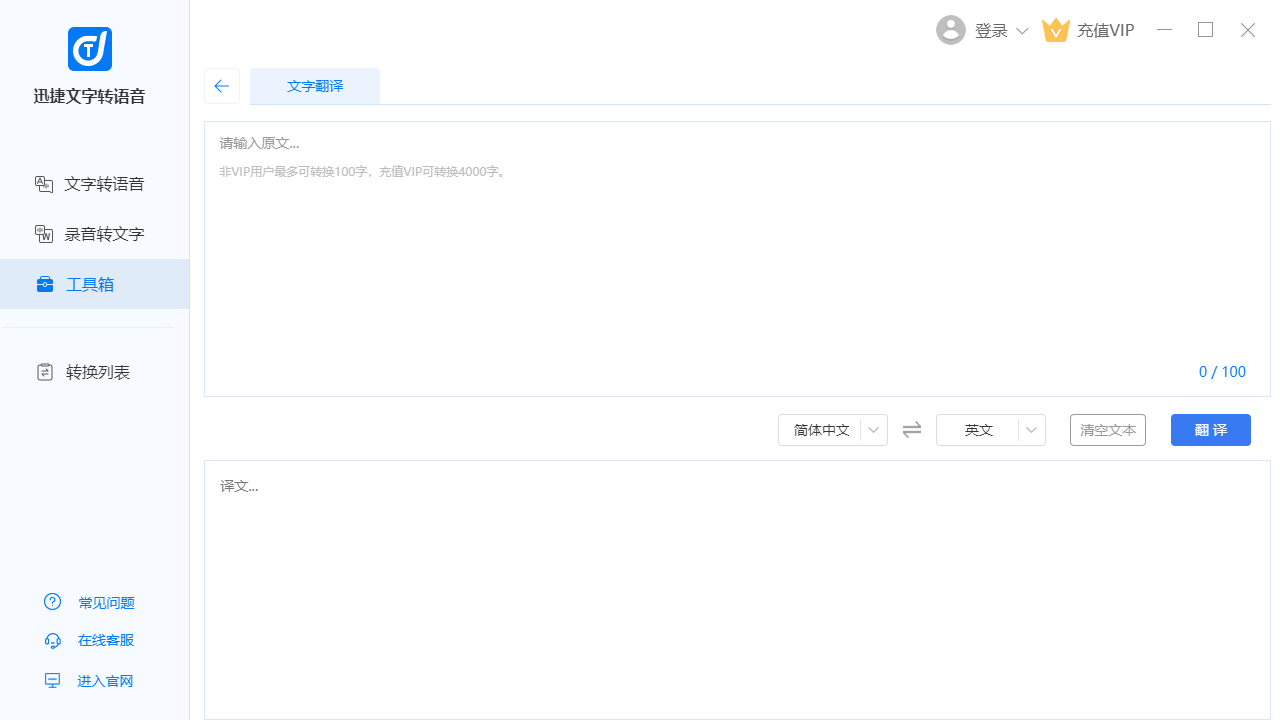Click the user avatar icon

pos(950,30)
